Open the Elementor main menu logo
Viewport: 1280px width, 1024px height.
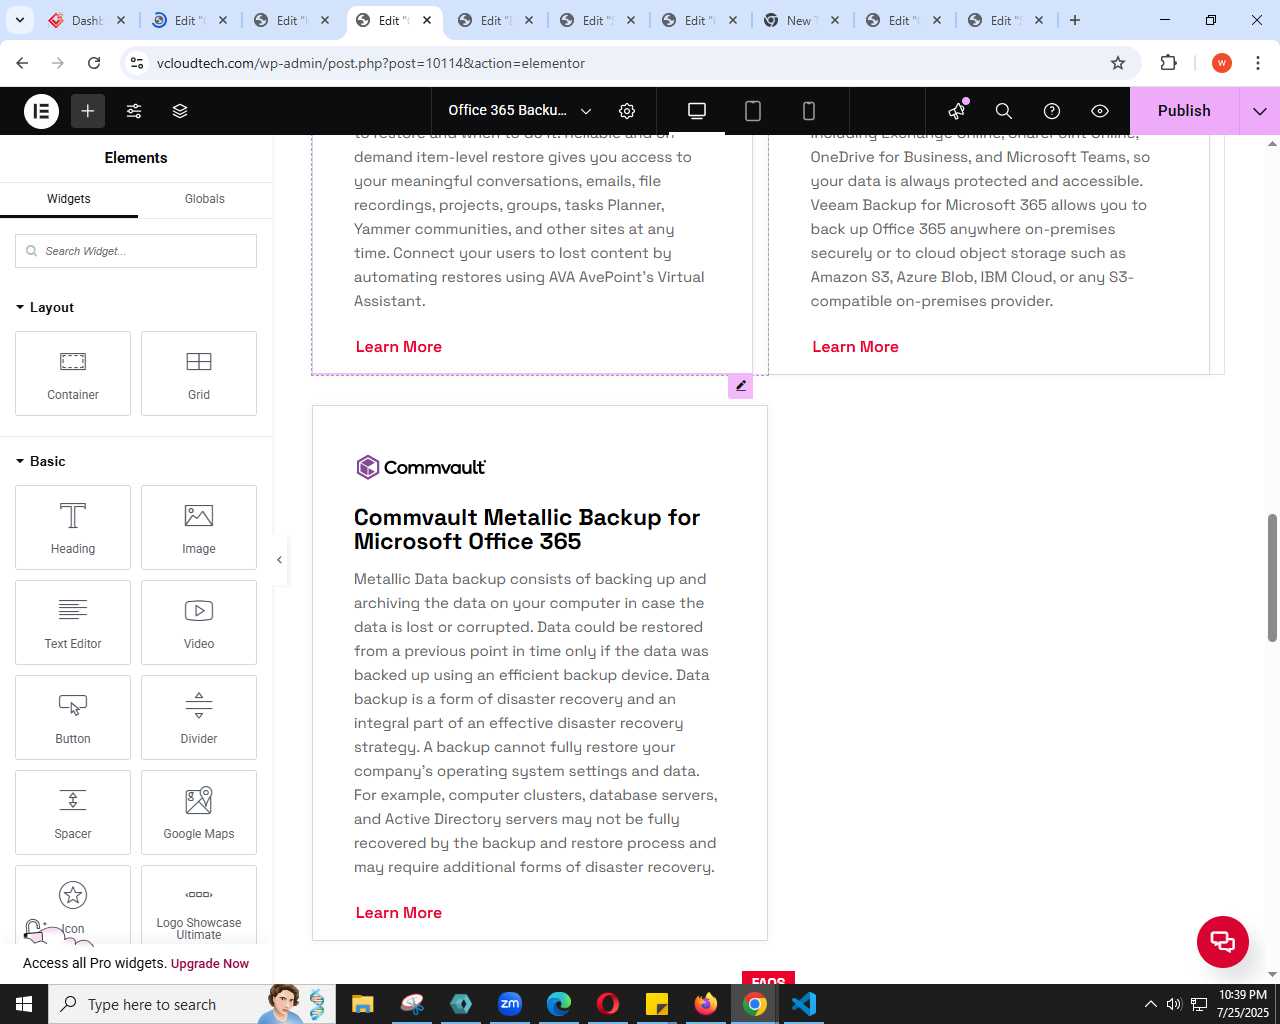pos(41,111)
